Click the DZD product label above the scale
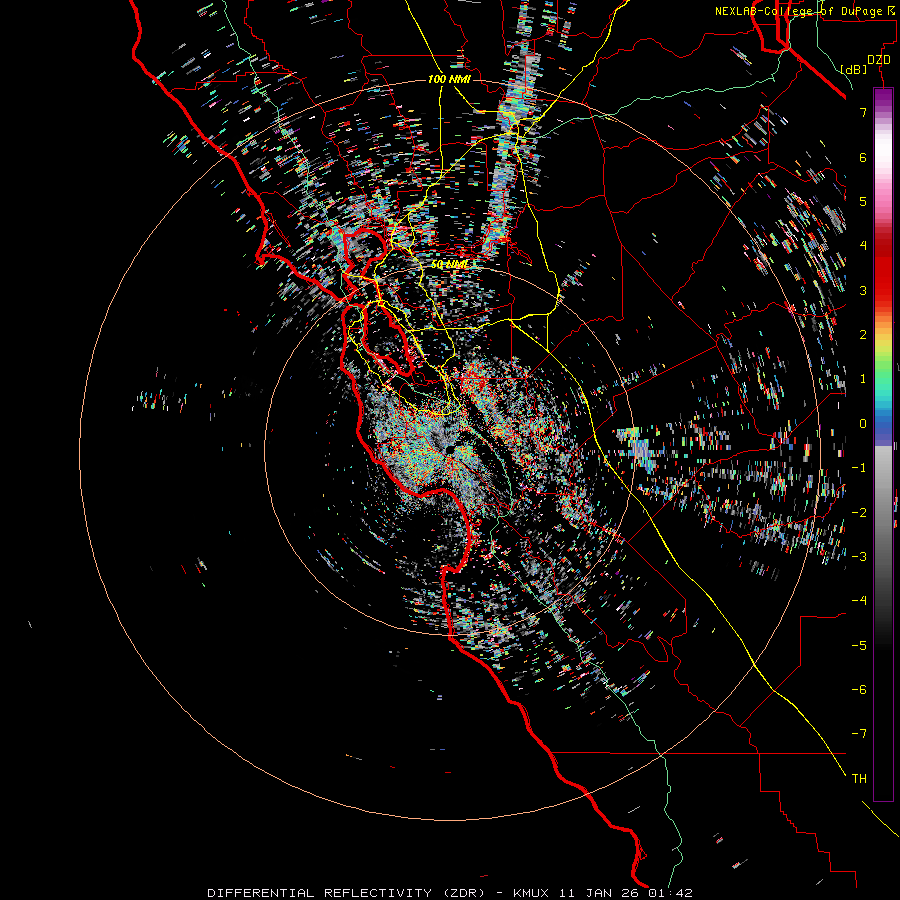The image size is (900, 900). pos(879,60)
